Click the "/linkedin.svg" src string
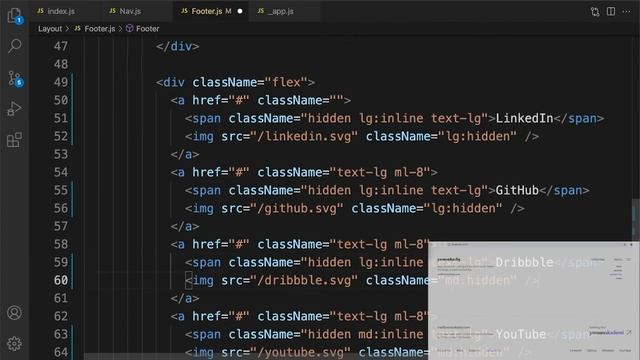Screen dimensions: 640x360 (304, 136)
